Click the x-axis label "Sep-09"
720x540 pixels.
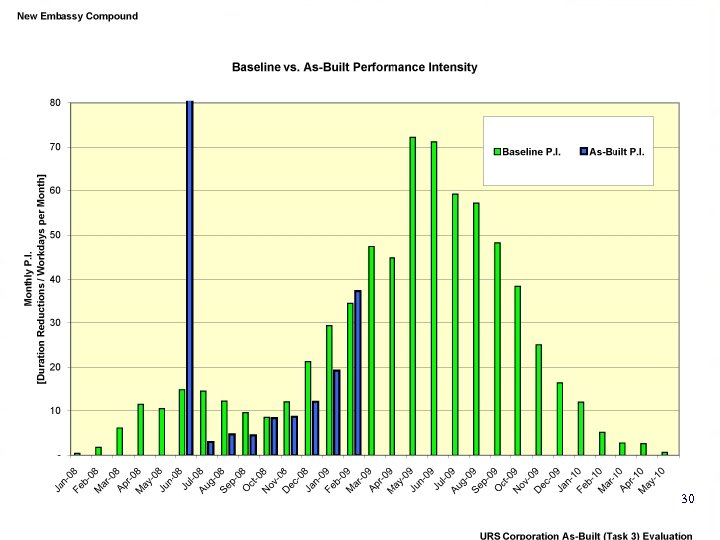coord(484,481)
